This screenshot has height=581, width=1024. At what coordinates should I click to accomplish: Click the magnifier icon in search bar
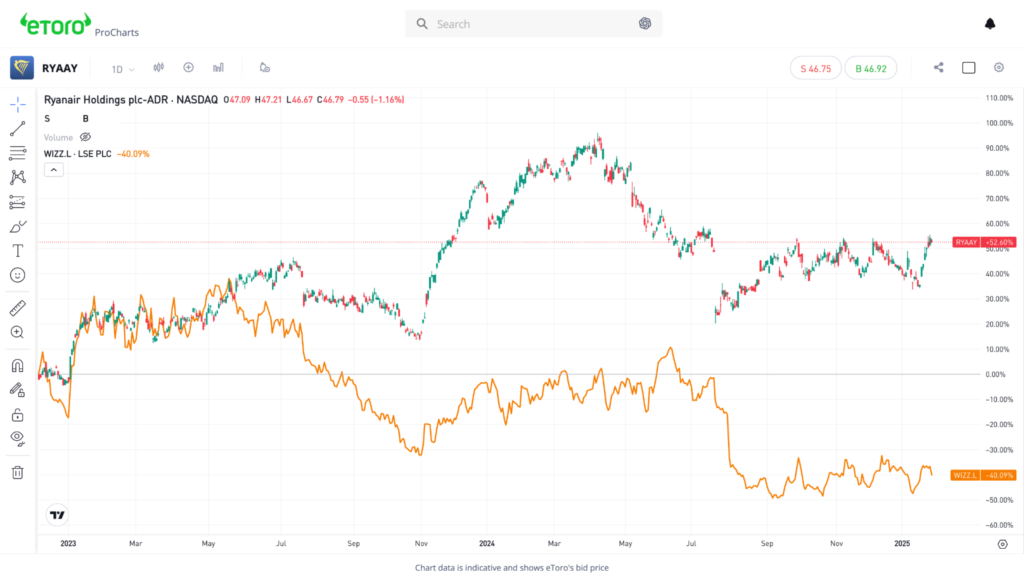pos(422,24)
